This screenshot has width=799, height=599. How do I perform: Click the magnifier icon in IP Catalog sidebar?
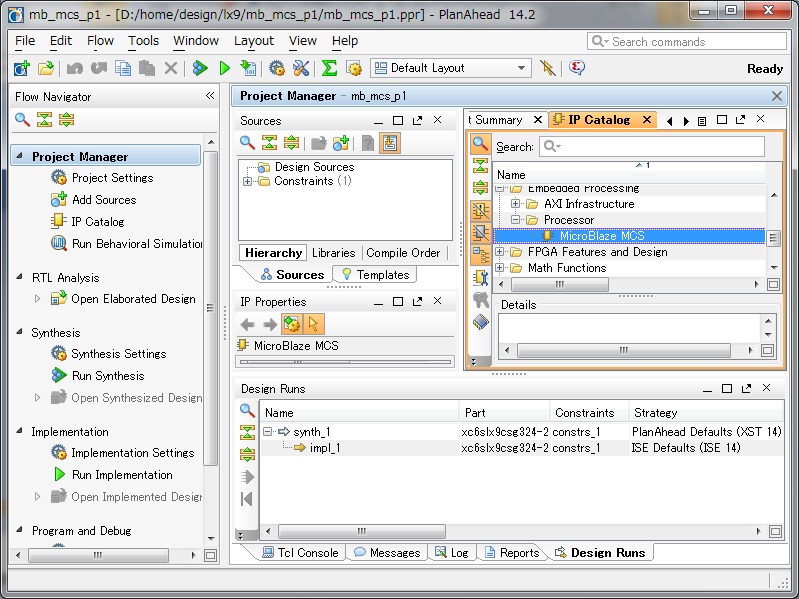coord(481,144)
